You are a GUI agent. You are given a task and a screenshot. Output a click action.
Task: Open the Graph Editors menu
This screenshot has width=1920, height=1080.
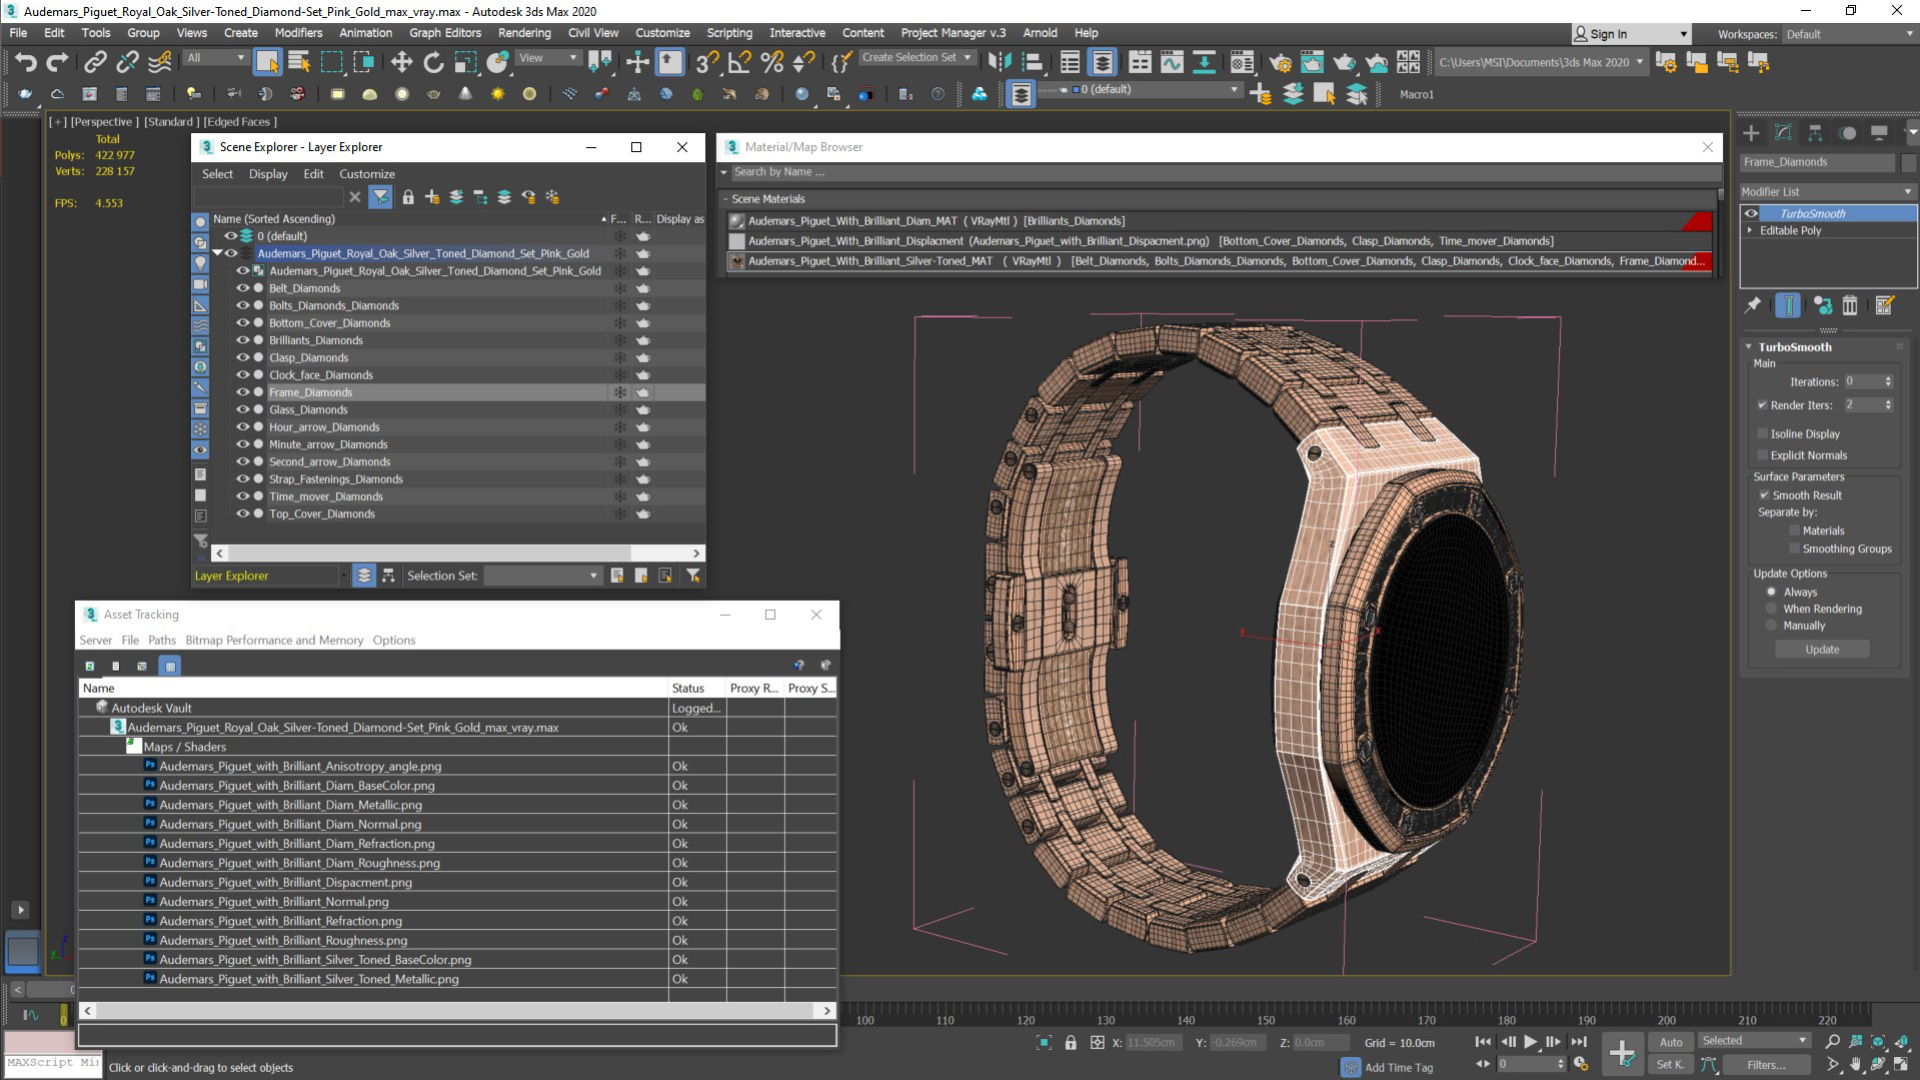click(445, 33)
